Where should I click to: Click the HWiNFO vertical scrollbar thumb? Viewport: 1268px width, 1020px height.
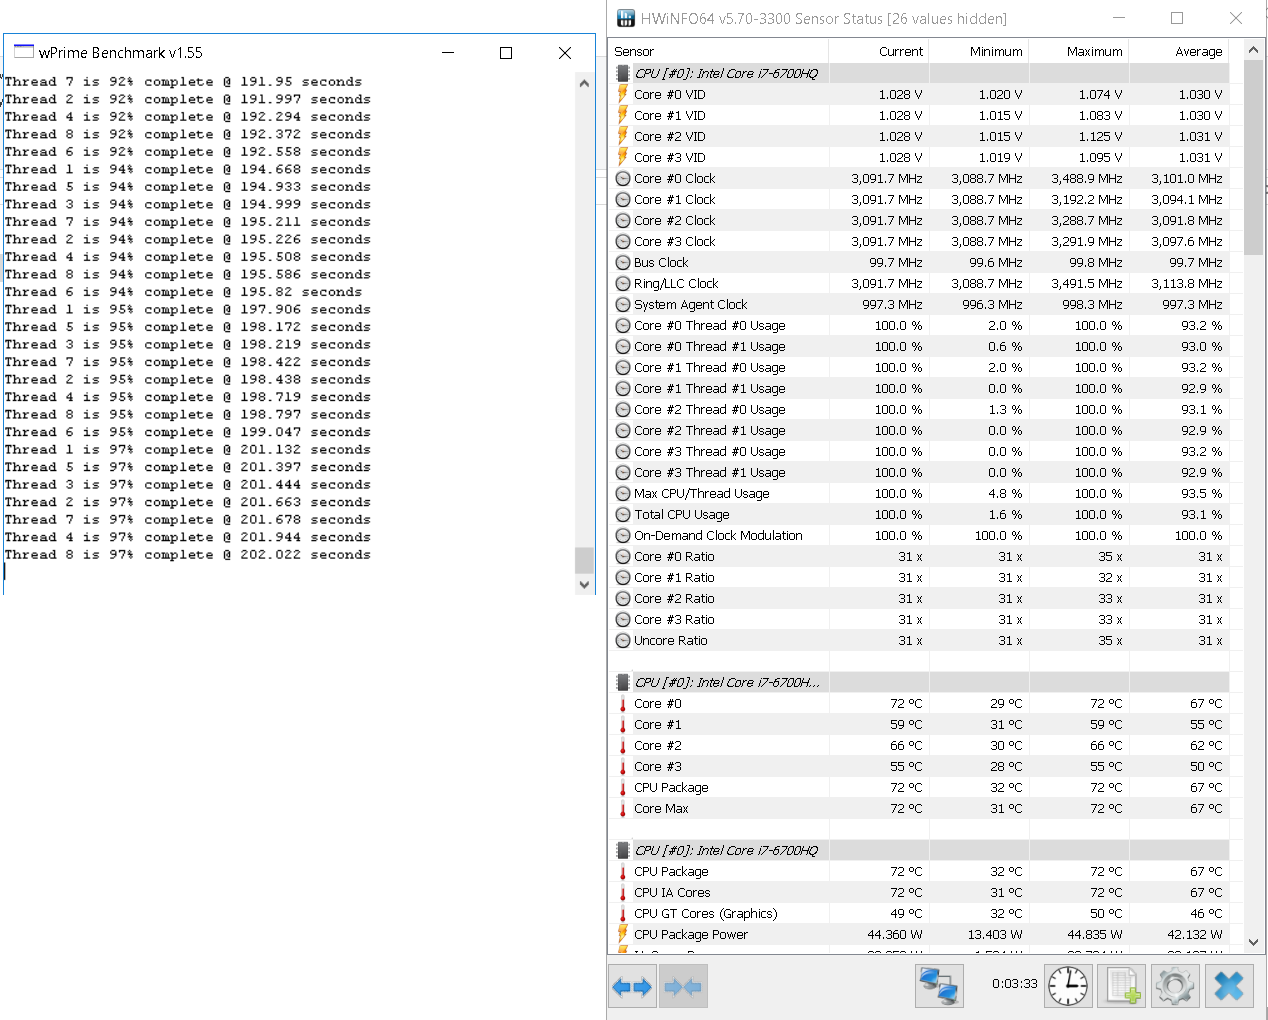tap(1253, 157)
